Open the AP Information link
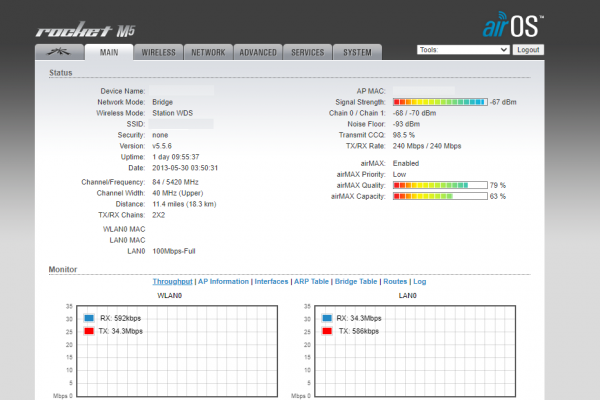Viewport: 600px width, 400px height. (223, 282)
